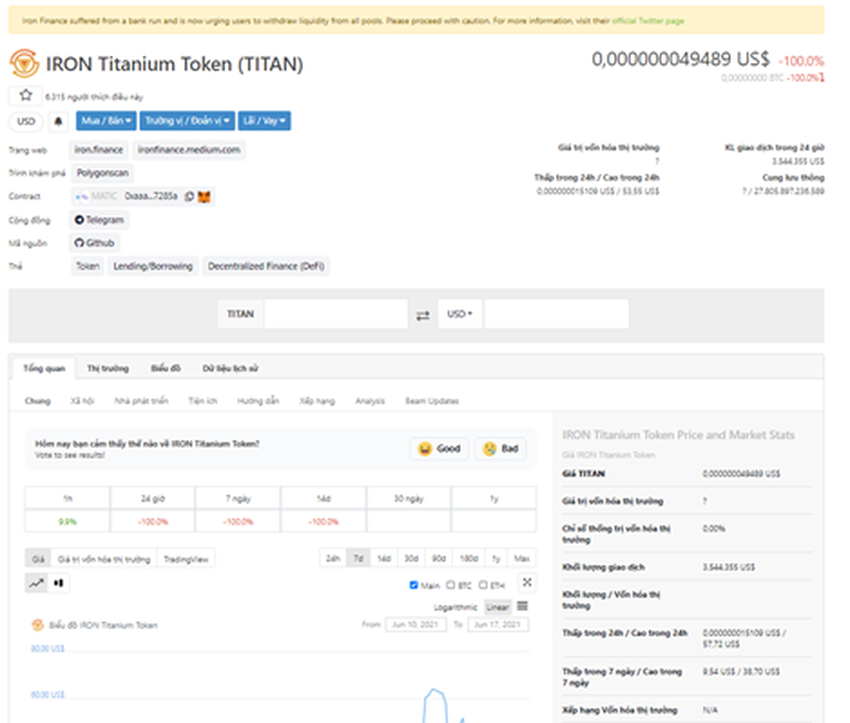Click the swap currency arrows icon
Viewport: 850px width, 723px height.
pyautogui.click(x=423, y=315)
